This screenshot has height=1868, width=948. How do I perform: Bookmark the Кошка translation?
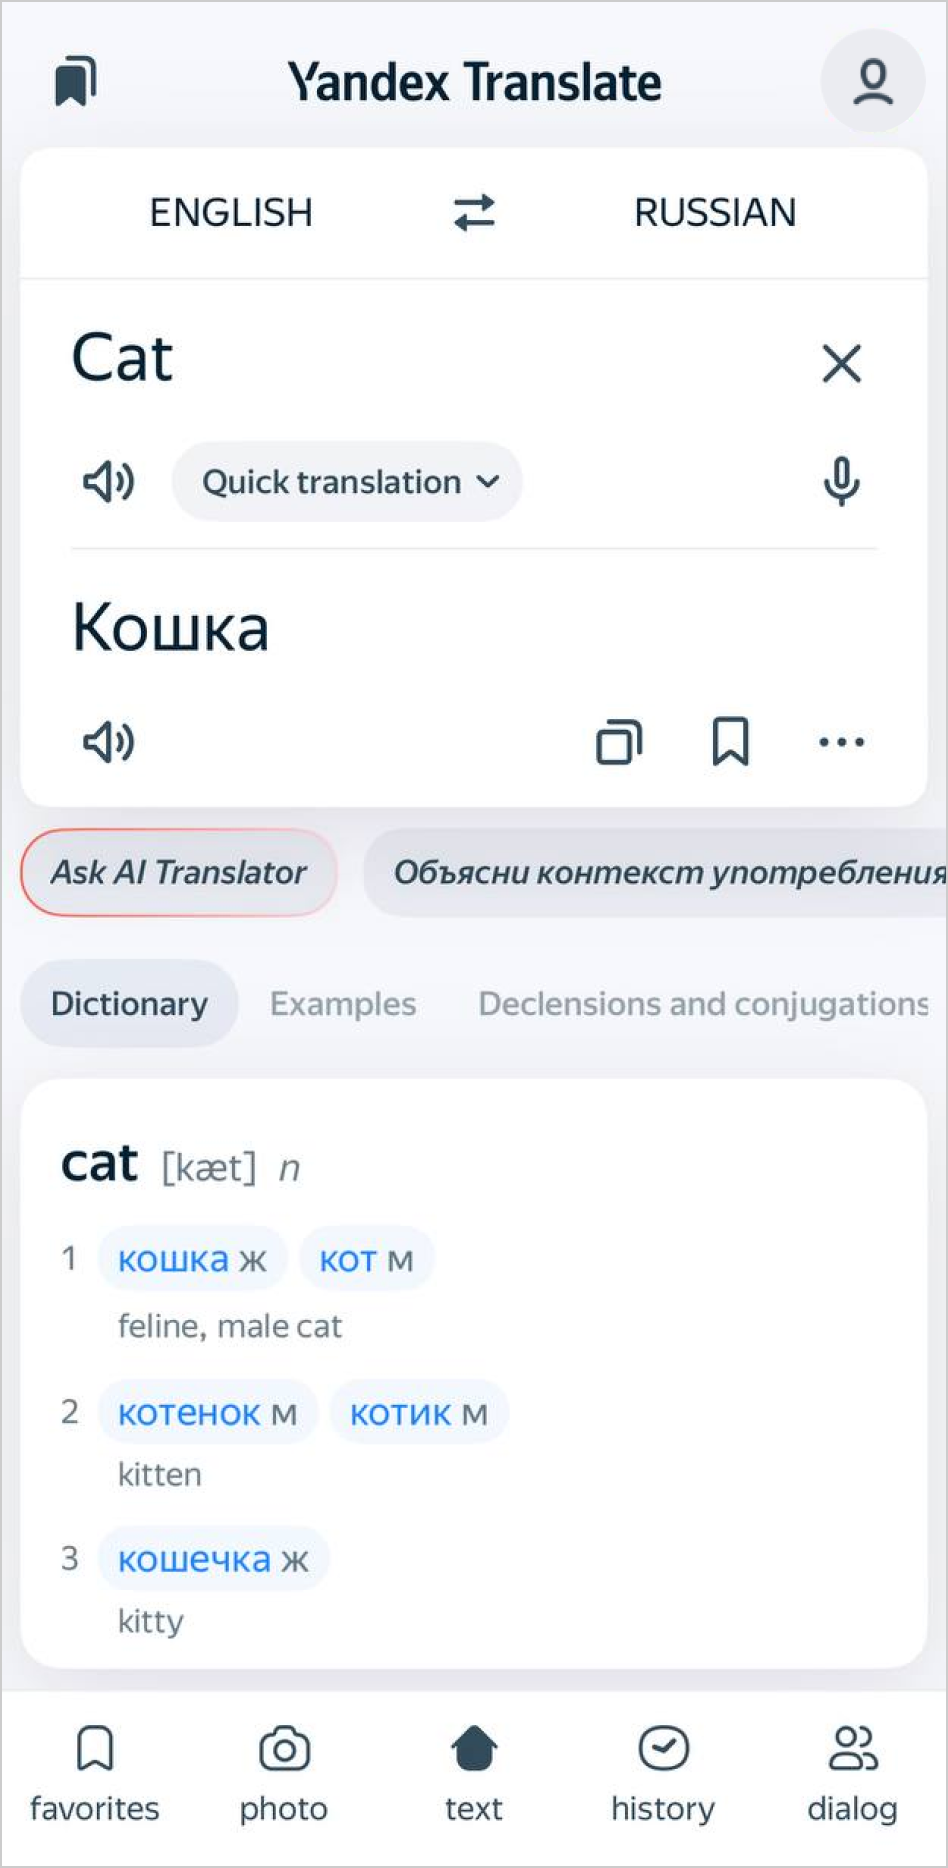pos(730,742)
